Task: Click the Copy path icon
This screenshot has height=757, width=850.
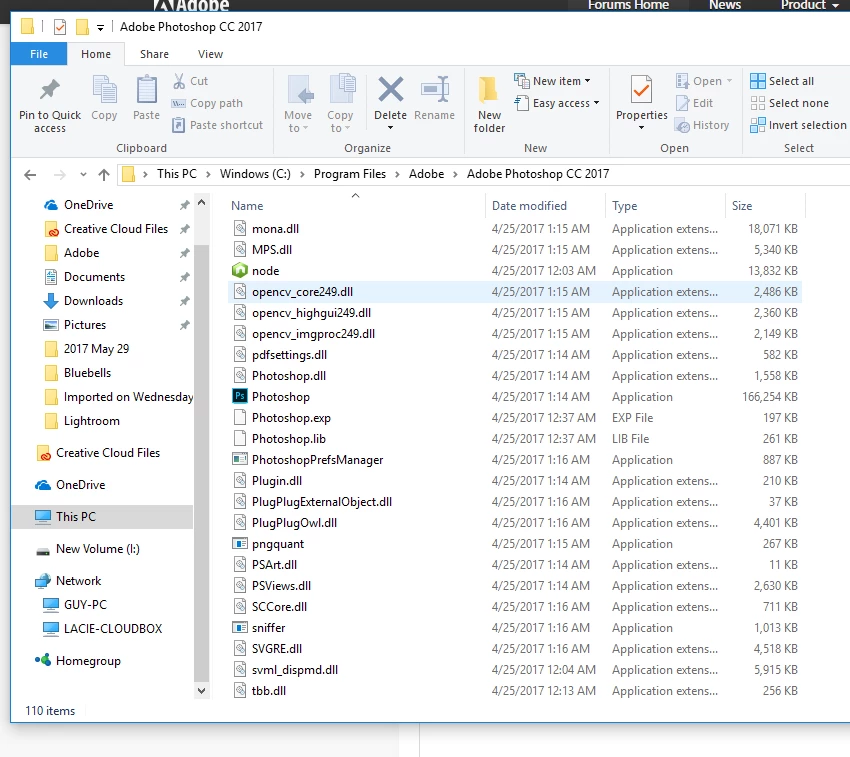Action: pos(178,103)
